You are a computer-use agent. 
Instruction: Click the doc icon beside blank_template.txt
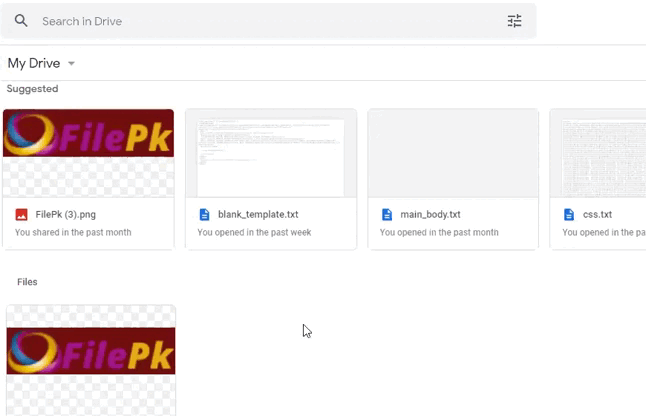[x=204, y=215]
